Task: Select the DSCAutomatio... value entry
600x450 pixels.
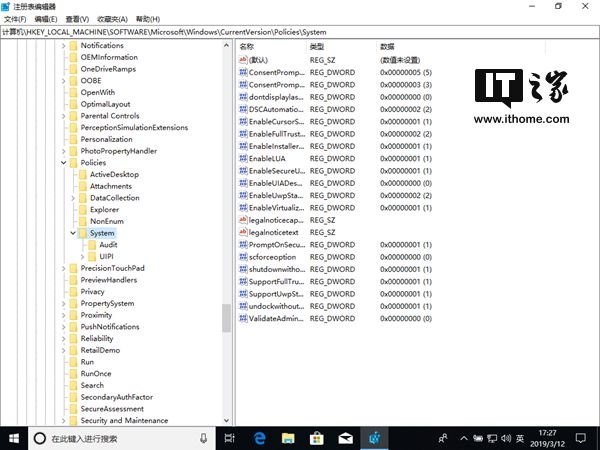Action: [x=276, y=109]
